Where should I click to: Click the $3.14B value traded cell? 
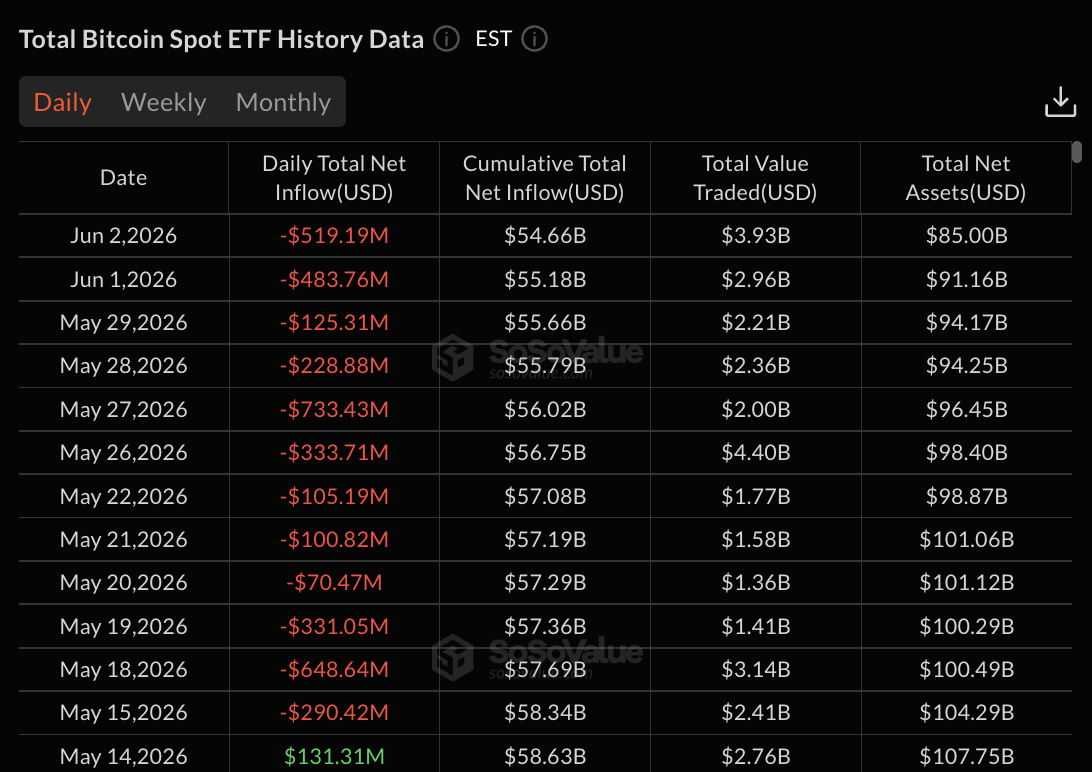(756, 670)
